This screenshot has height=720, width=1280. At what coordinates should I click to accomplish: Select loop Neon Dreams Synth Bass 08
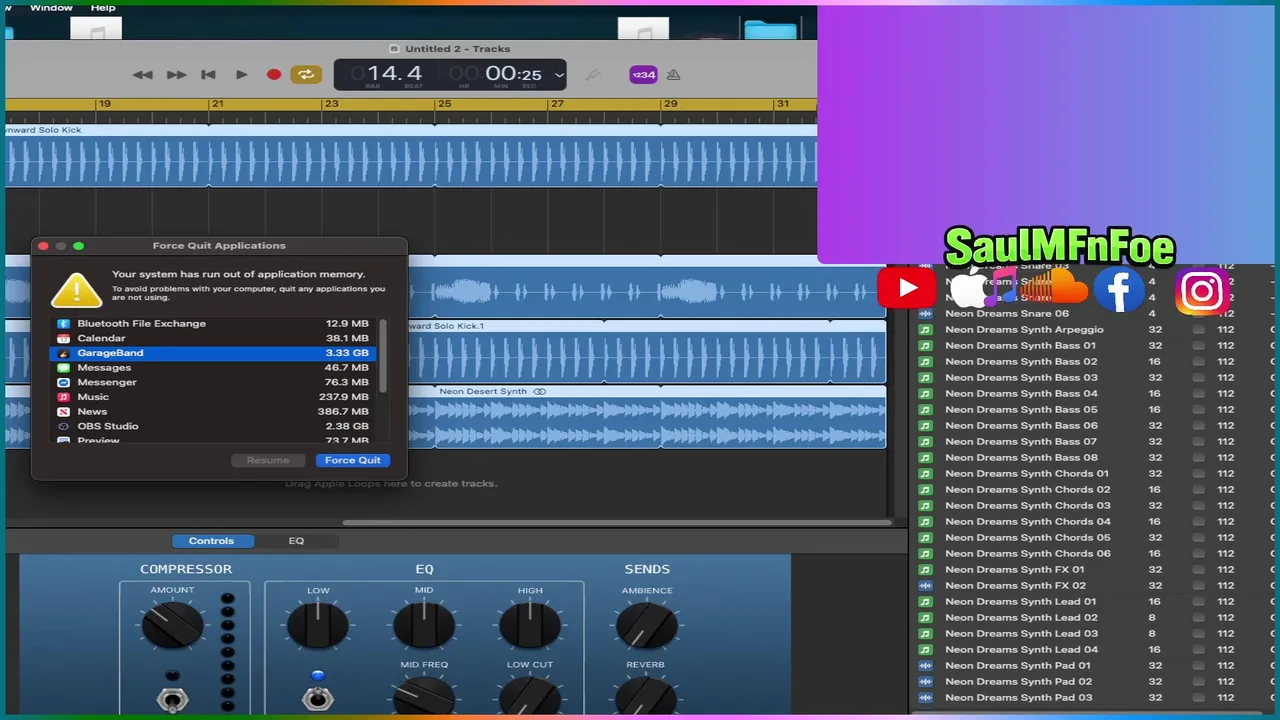[1021, 457]
